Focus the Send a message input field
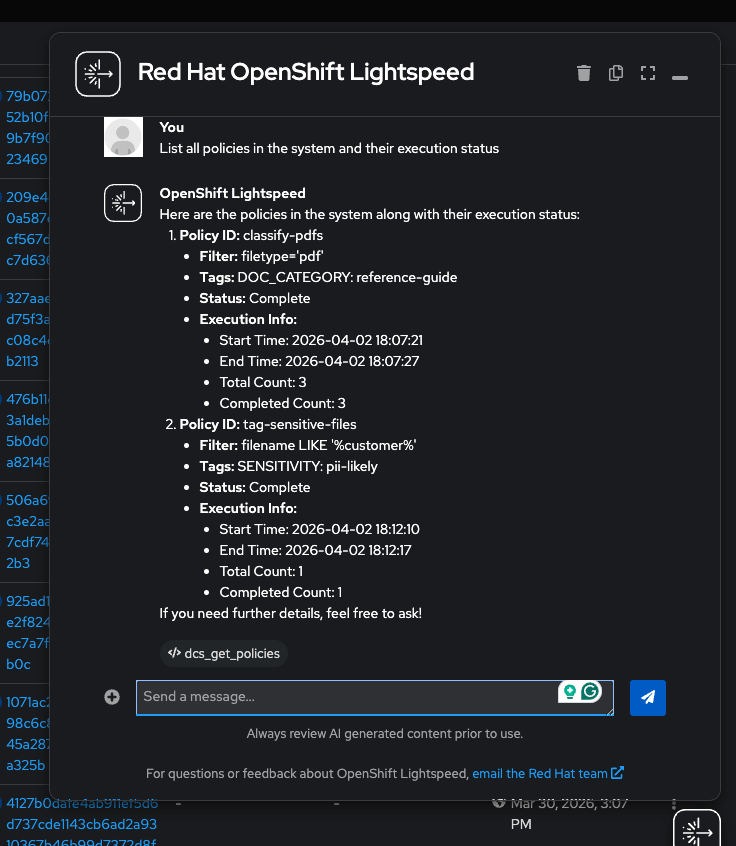 pyautogui.click(x=374, y=698)
